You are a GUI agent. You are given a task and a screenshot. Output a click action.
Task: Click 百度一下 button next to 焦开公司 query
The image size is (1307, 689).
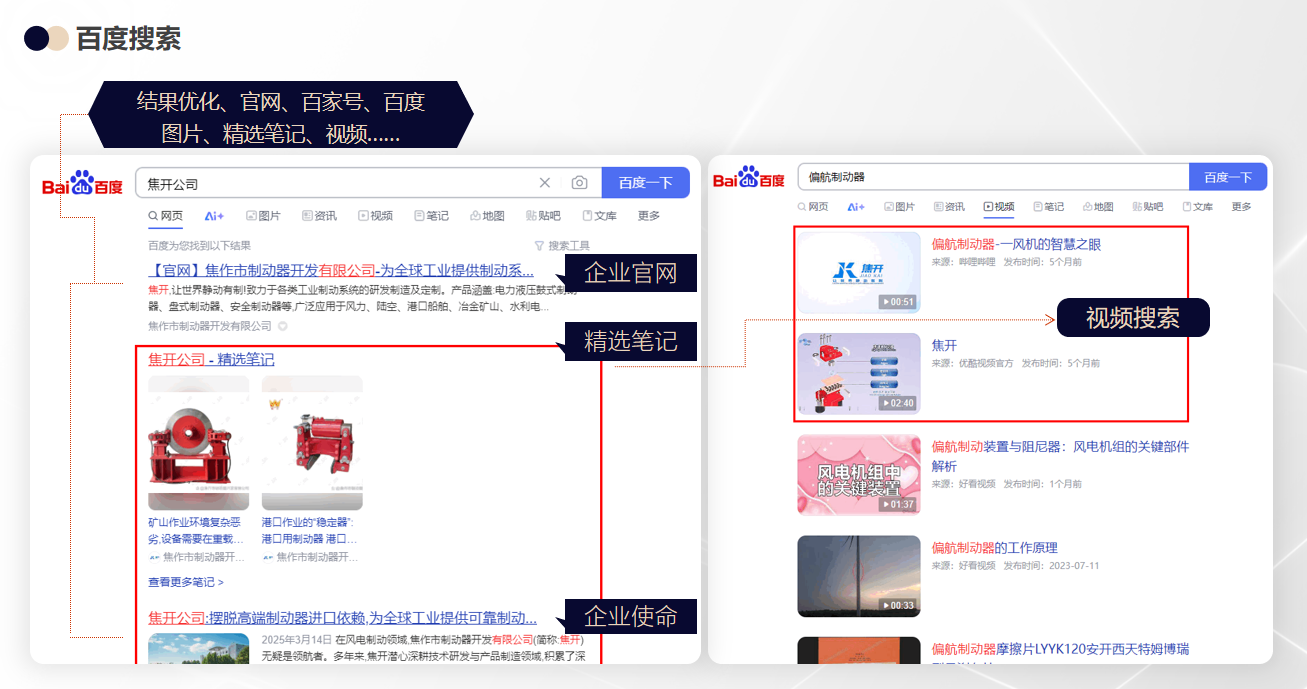coord(646,183)
